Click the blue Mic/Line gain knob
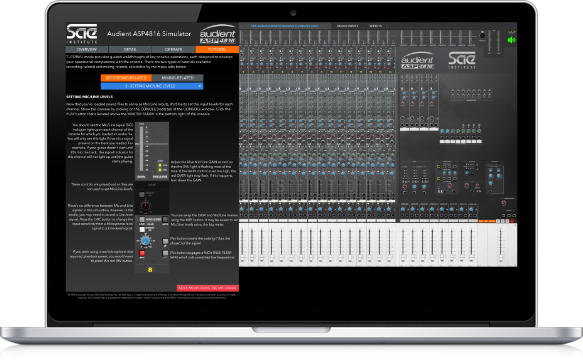 tap(145, 241)
